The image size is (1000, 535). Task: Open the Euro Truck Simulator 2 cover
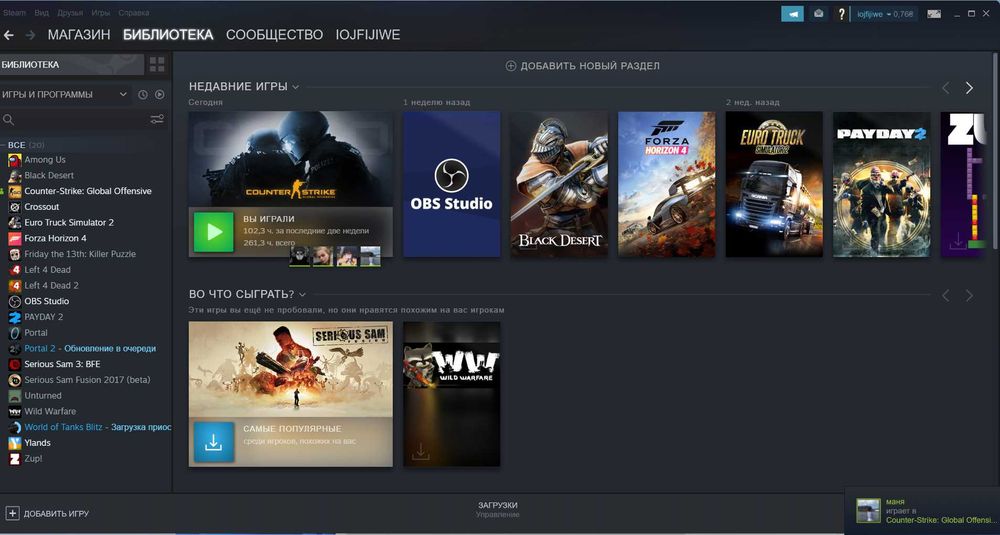click(x=774, y=184)
